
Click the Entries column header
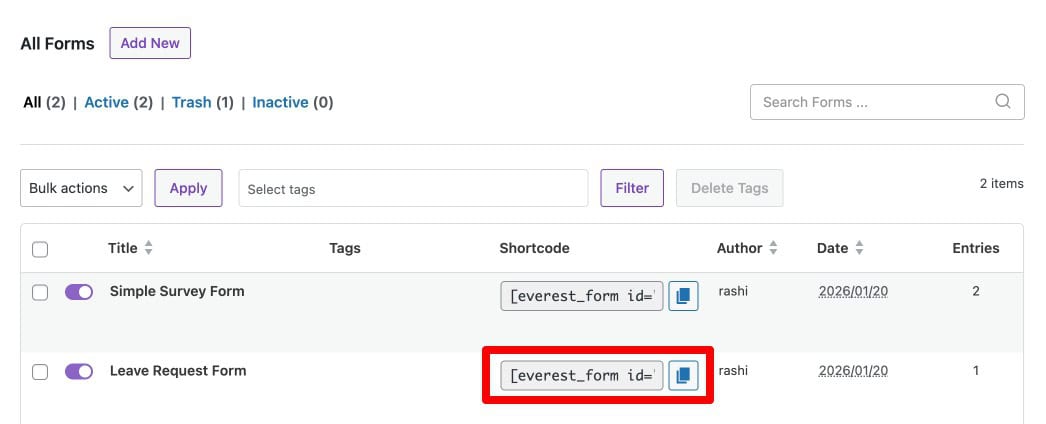tap(976, 248)
